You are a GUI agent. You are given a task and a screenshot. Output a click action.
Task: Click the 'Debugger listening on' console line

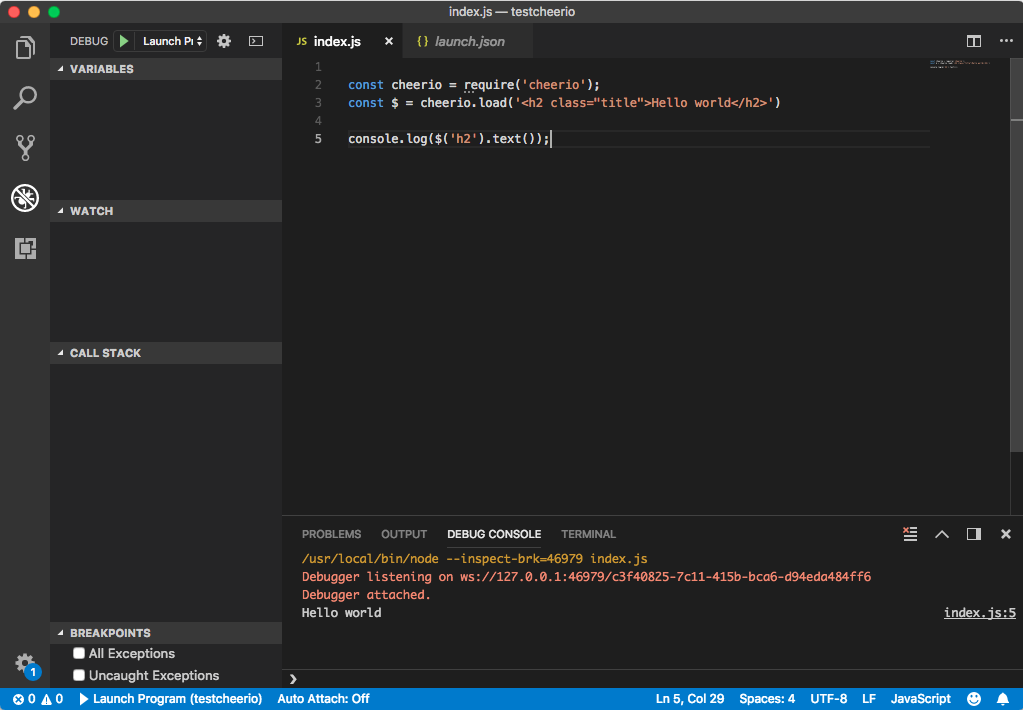coord(586,577)
